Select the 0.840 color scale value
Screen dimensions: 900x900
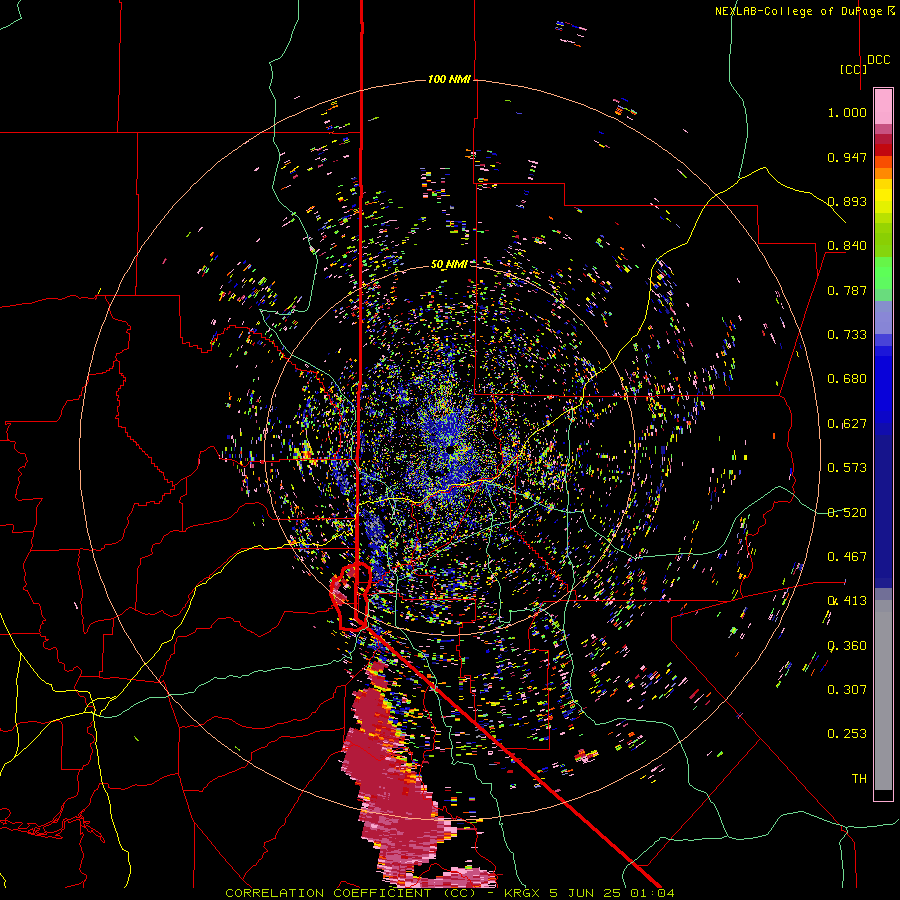[x=847, y=246]
